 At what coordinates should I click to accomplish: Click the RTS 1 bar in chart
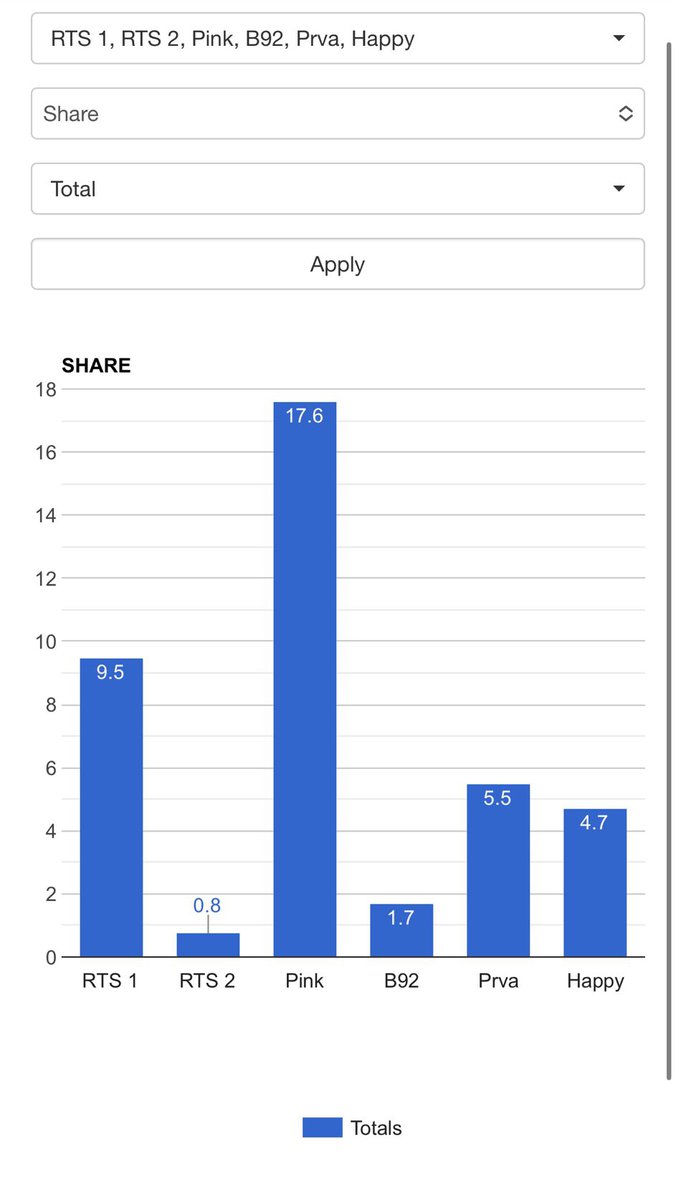coord(111,808)
